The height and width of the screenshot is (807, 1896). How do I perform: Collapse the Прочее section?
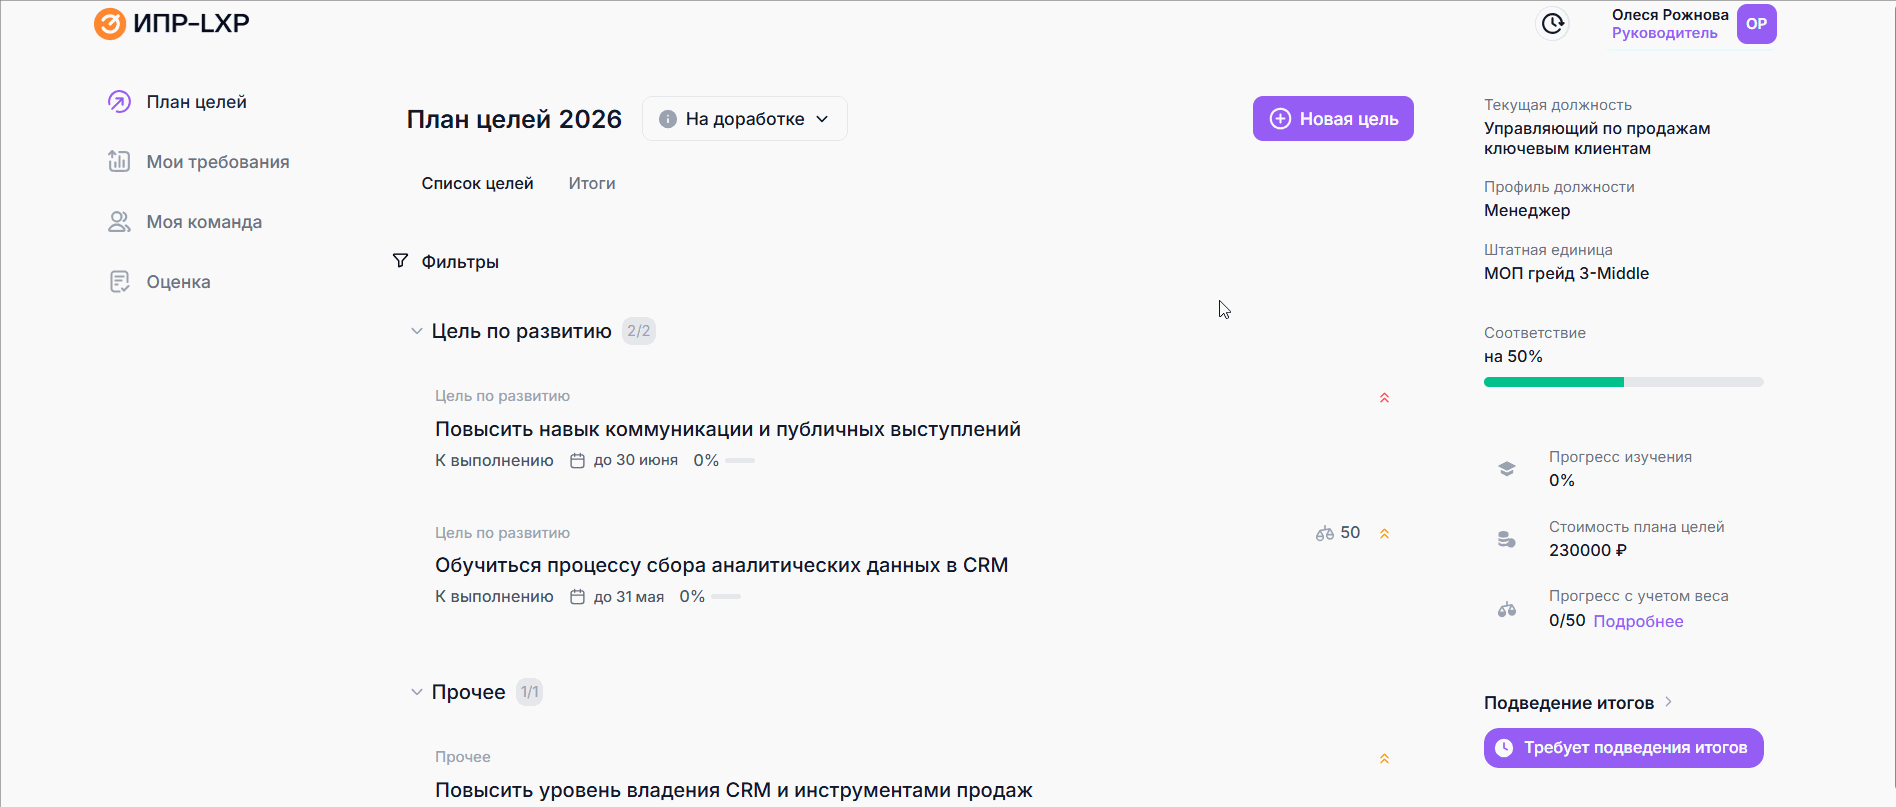pos(416,692)
